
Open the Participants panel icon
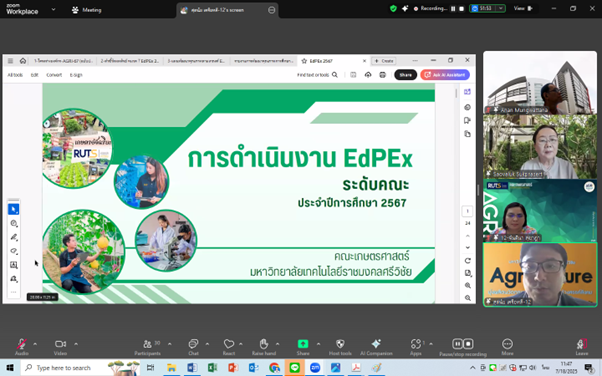[147, 343]
